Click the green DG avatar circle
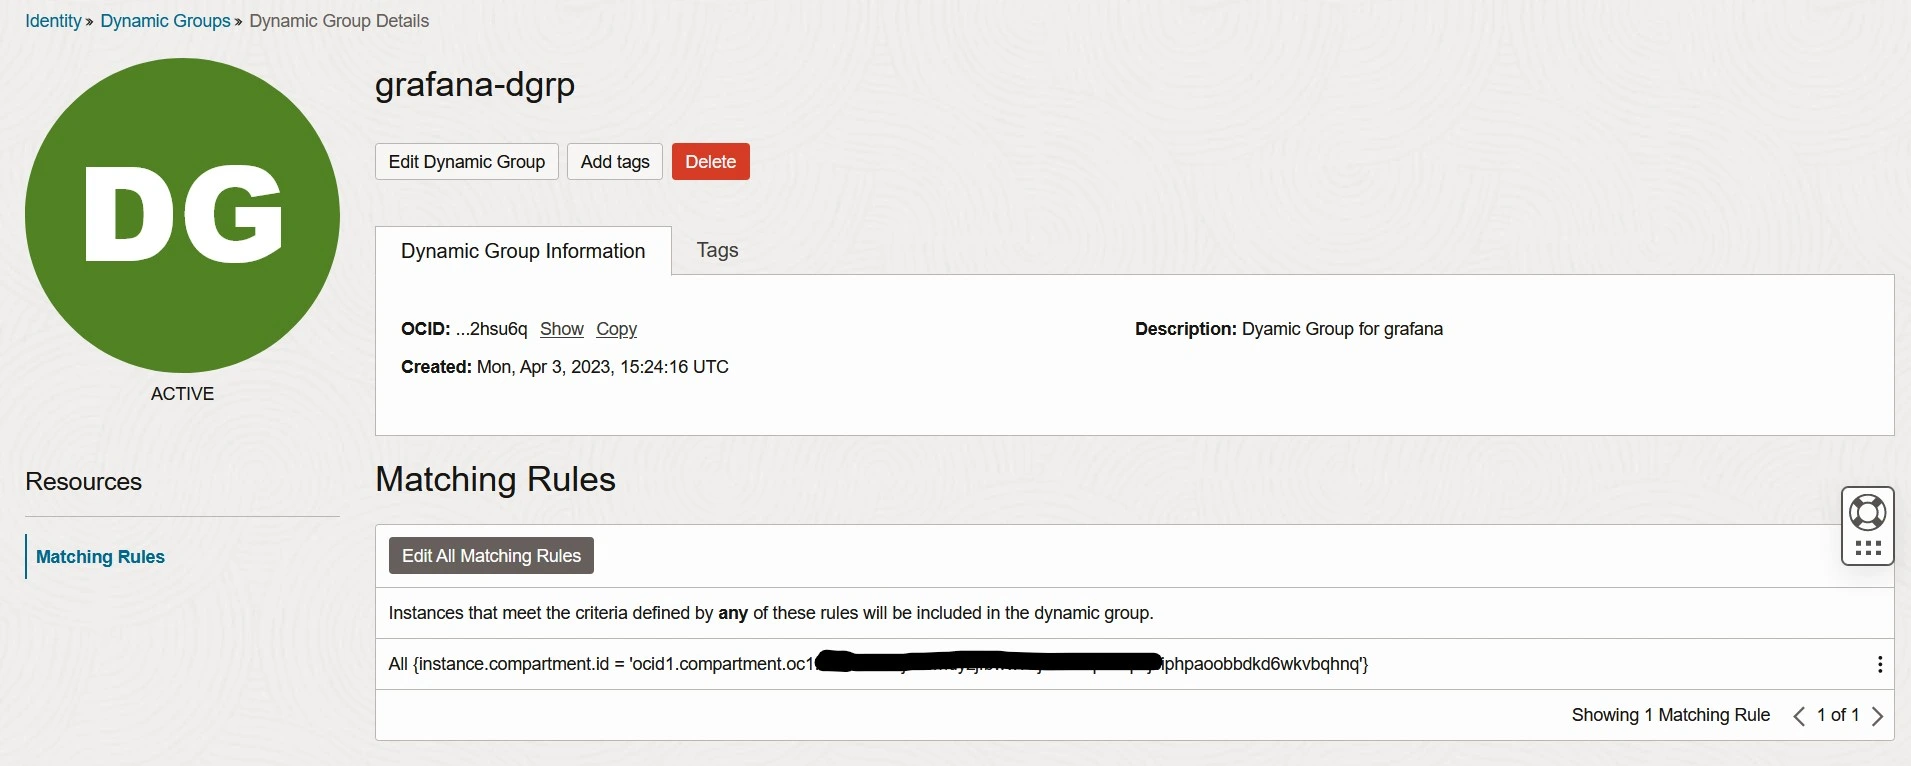This screenshot has height=766, width=1911. click(x=182, y=215)
